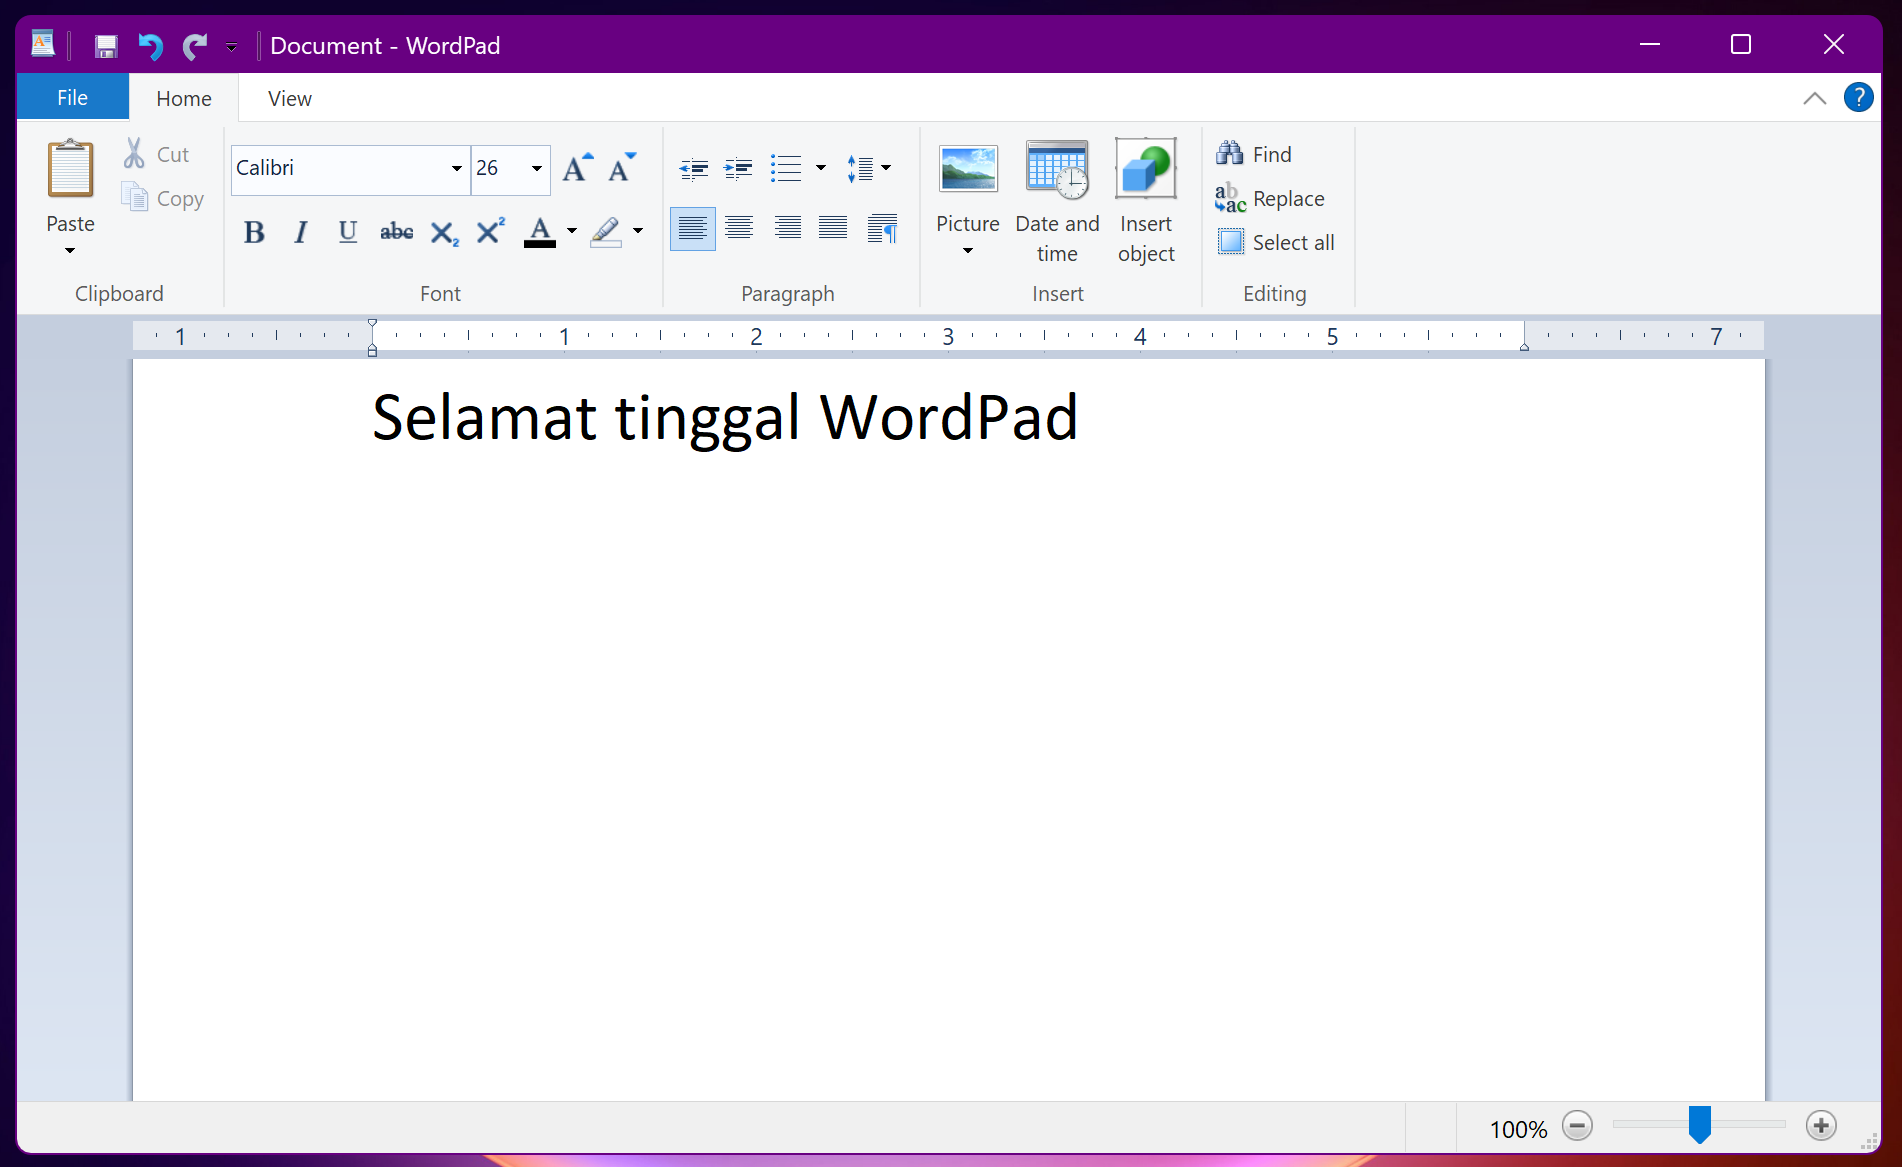The image size is (1902, 1167).
Task: Zoom in using the plus button
Action: pos(1822,1126)
